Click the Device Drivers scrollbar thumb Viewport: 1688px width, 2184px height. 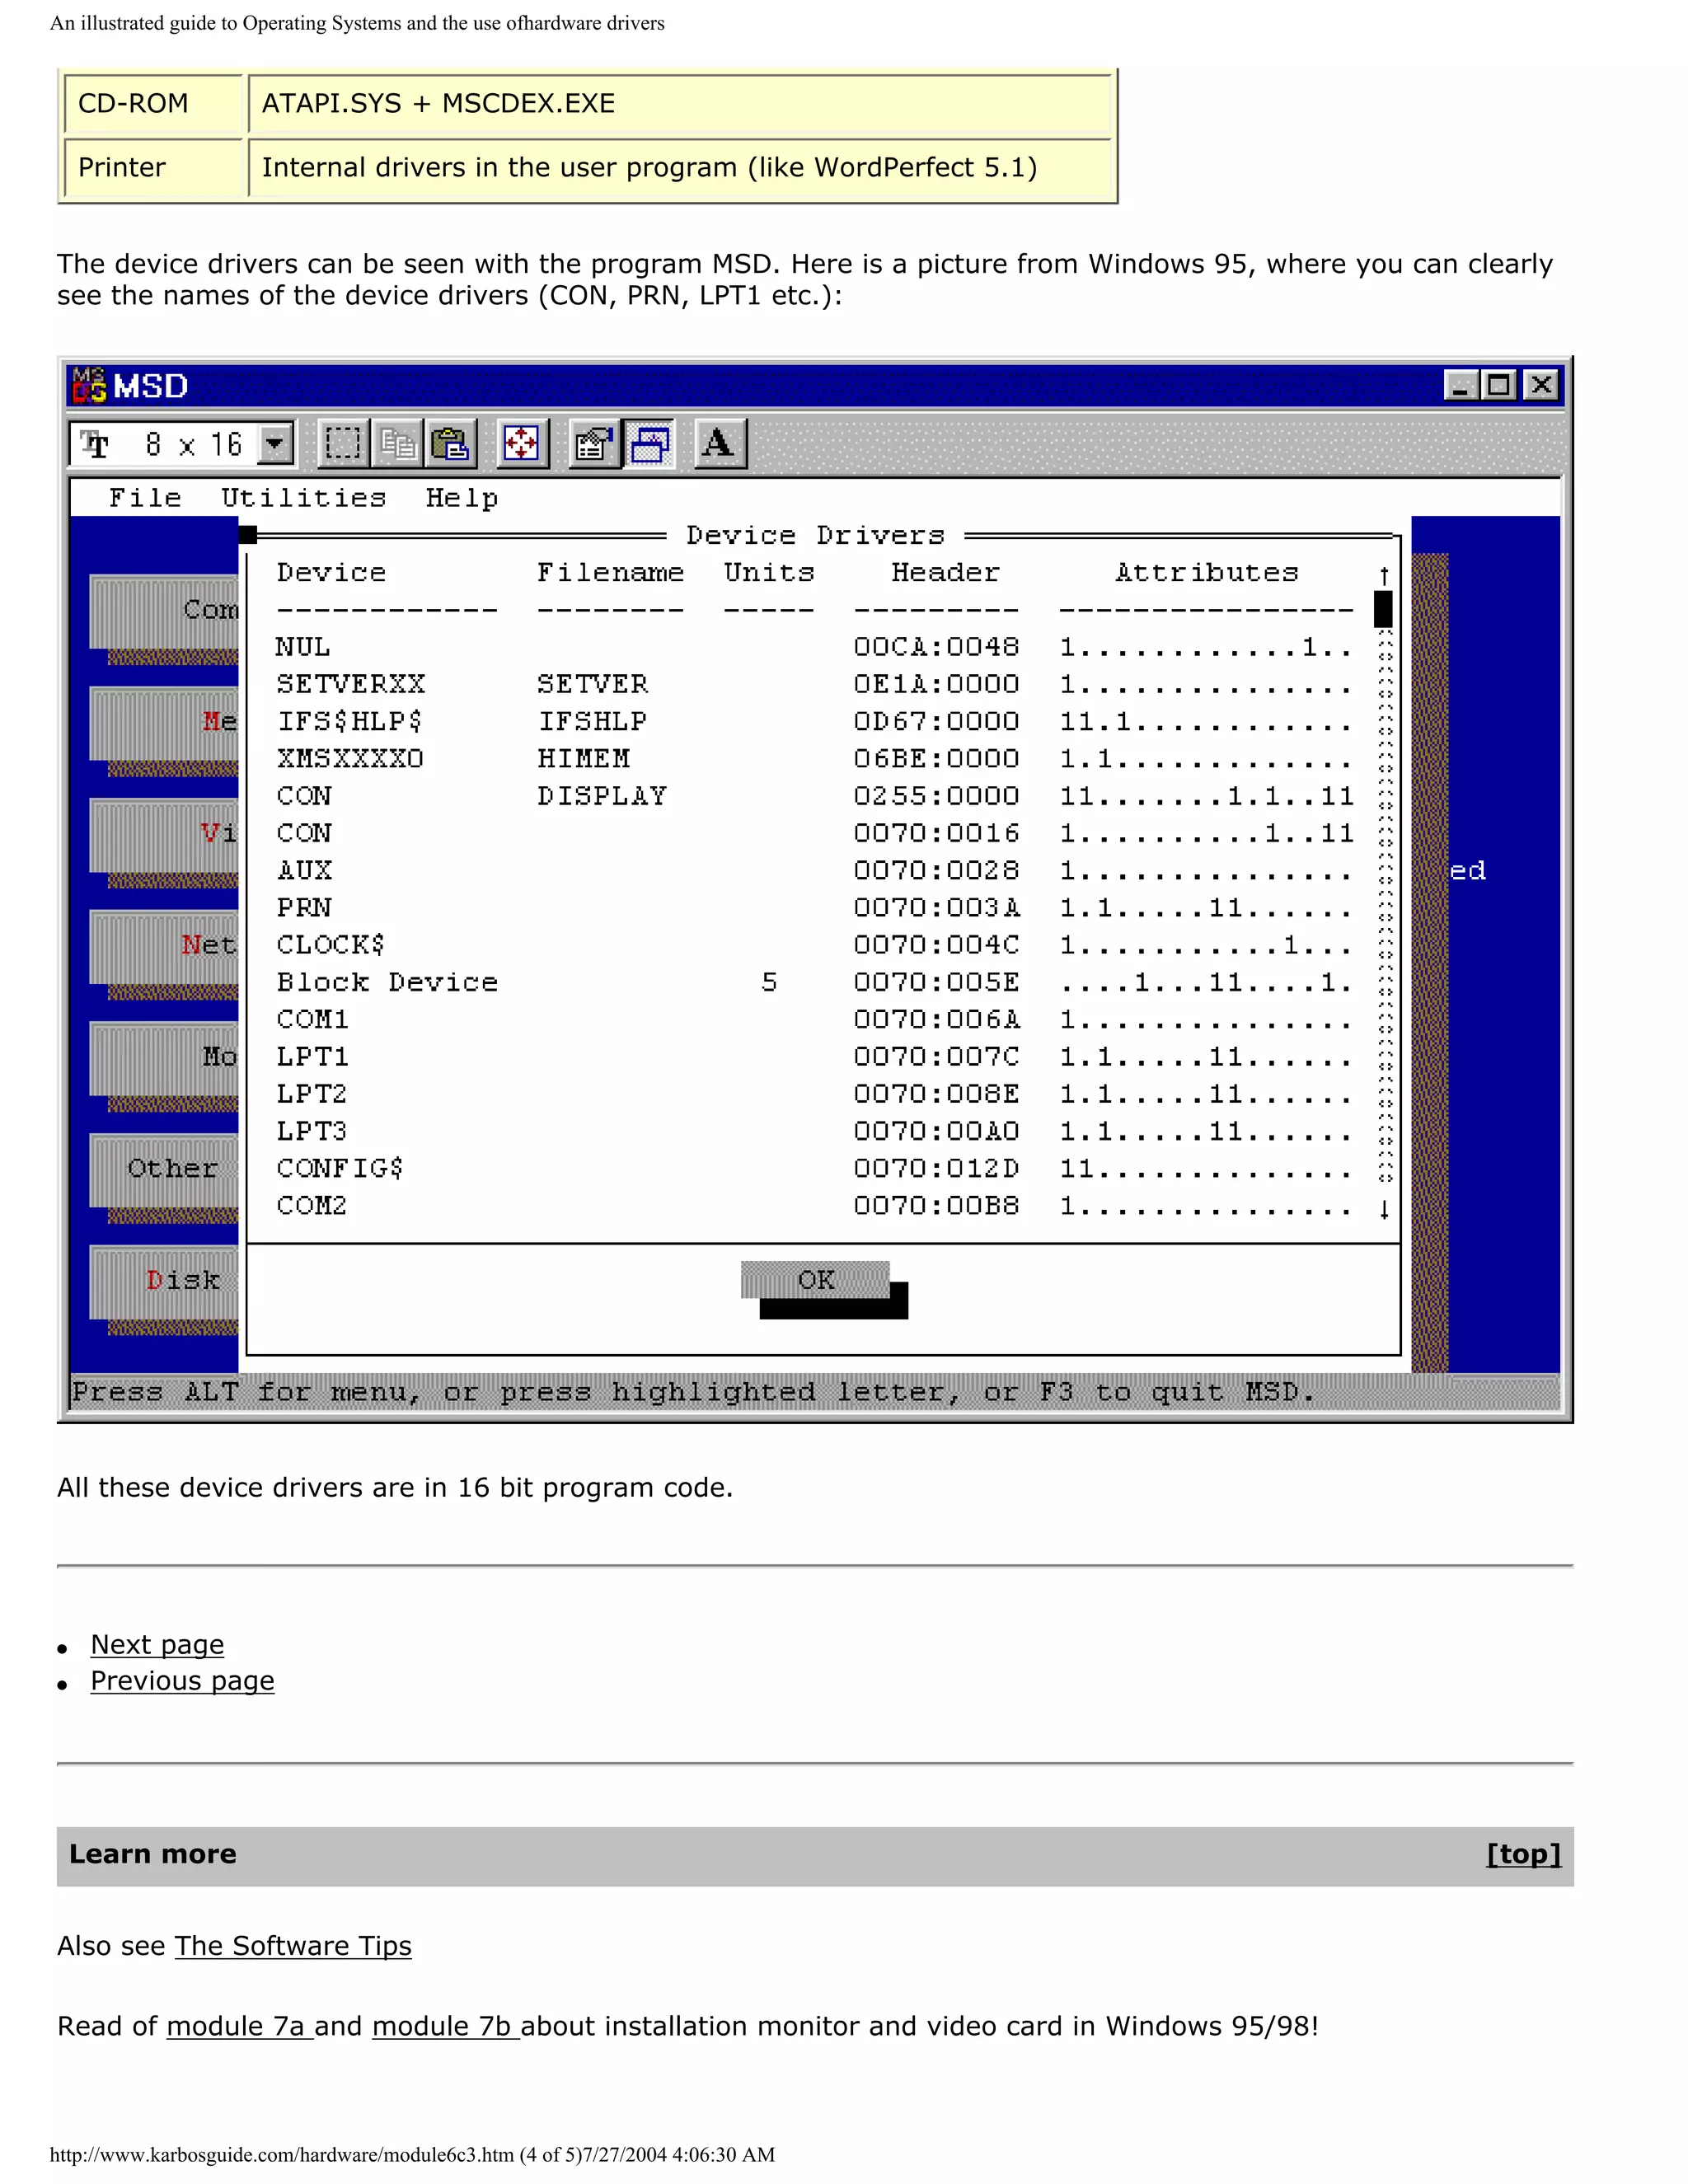[x=1383, y=609]
